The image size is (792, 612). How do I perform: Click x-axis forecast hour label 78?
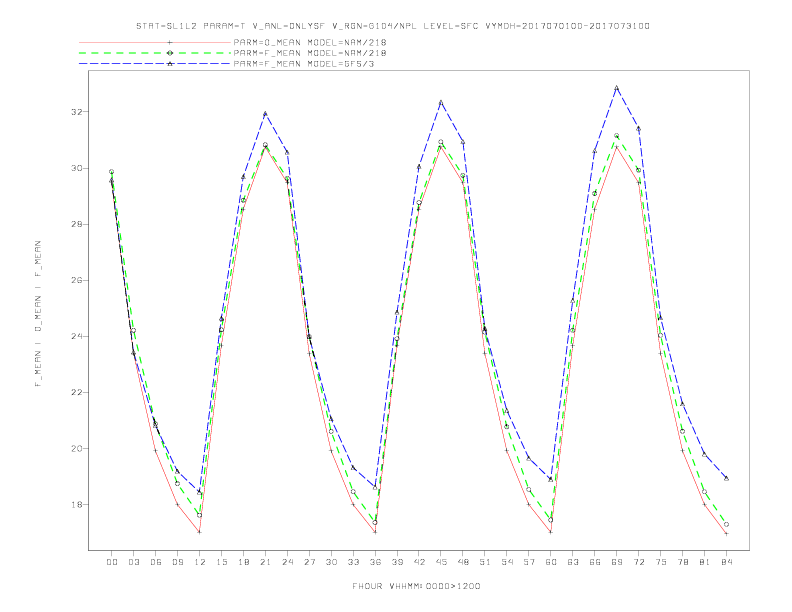tap(682, 562)
